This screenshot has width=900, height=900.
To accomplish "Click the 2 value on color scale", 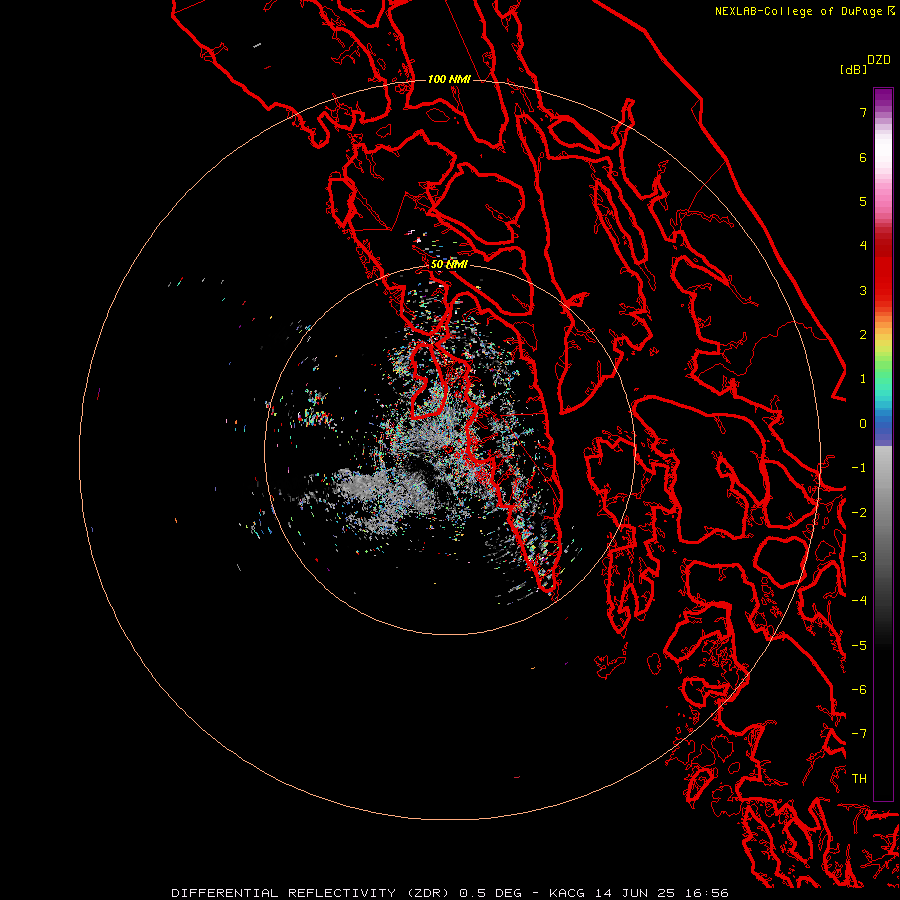I will 863,335.
